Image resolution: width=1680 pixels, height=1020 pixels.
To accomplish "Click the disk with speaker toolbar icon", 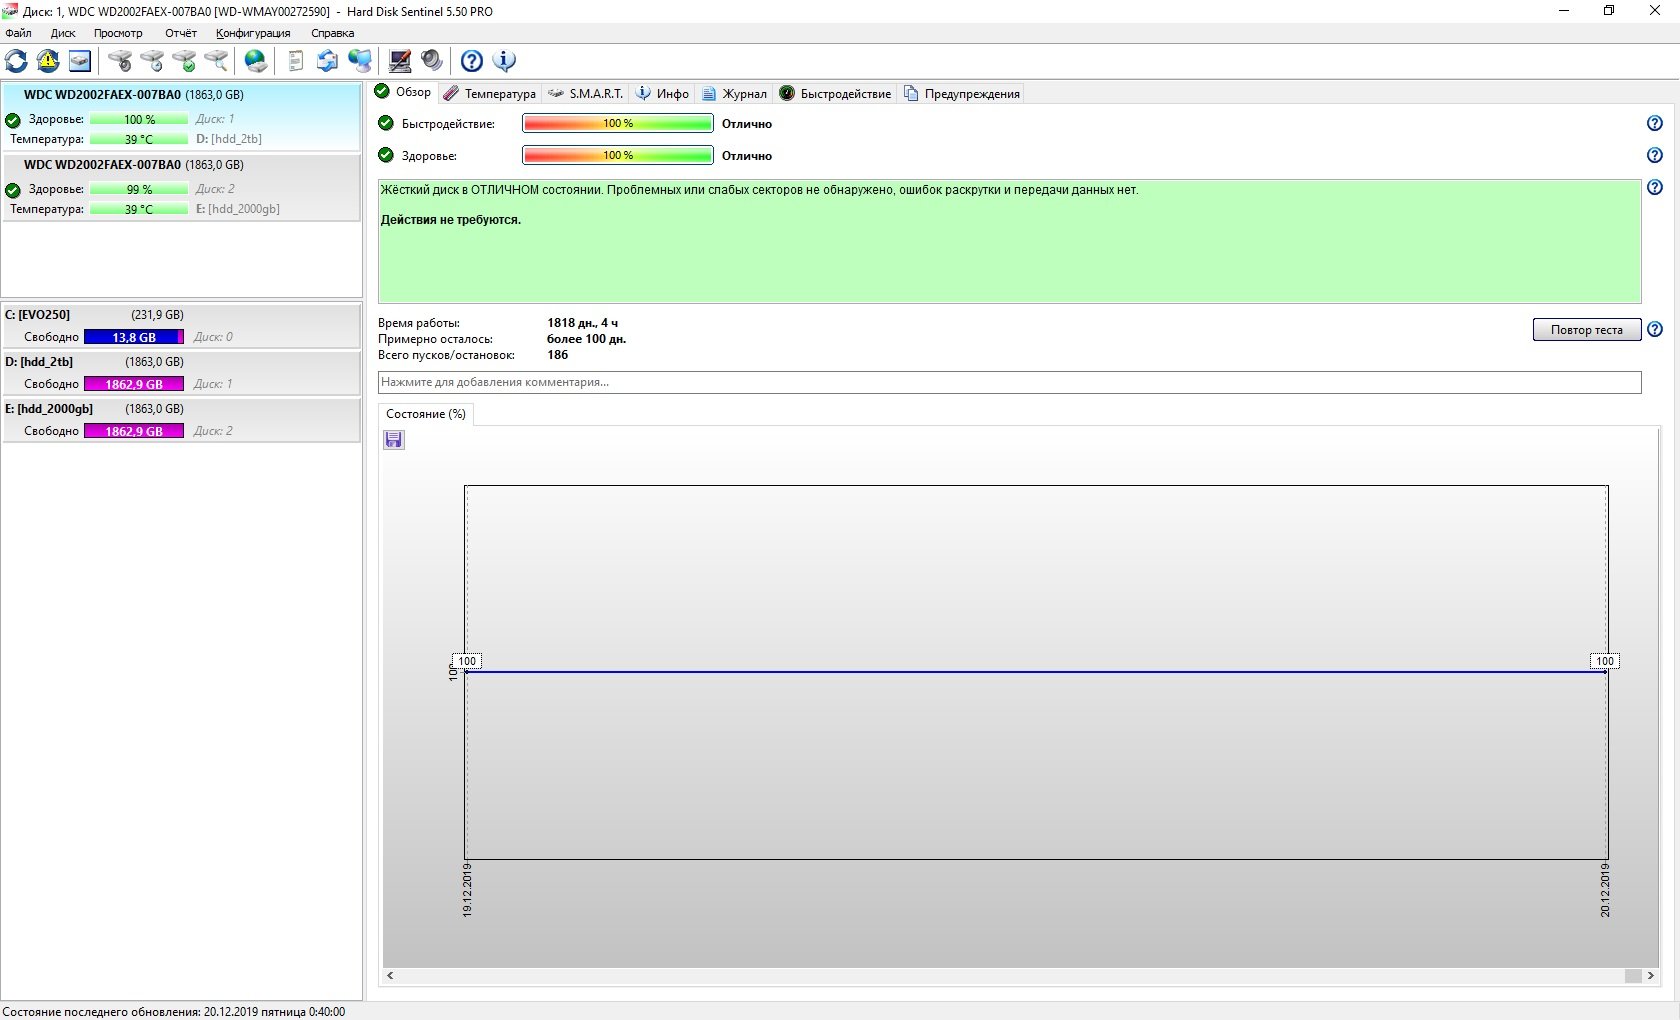I will 120,61.
